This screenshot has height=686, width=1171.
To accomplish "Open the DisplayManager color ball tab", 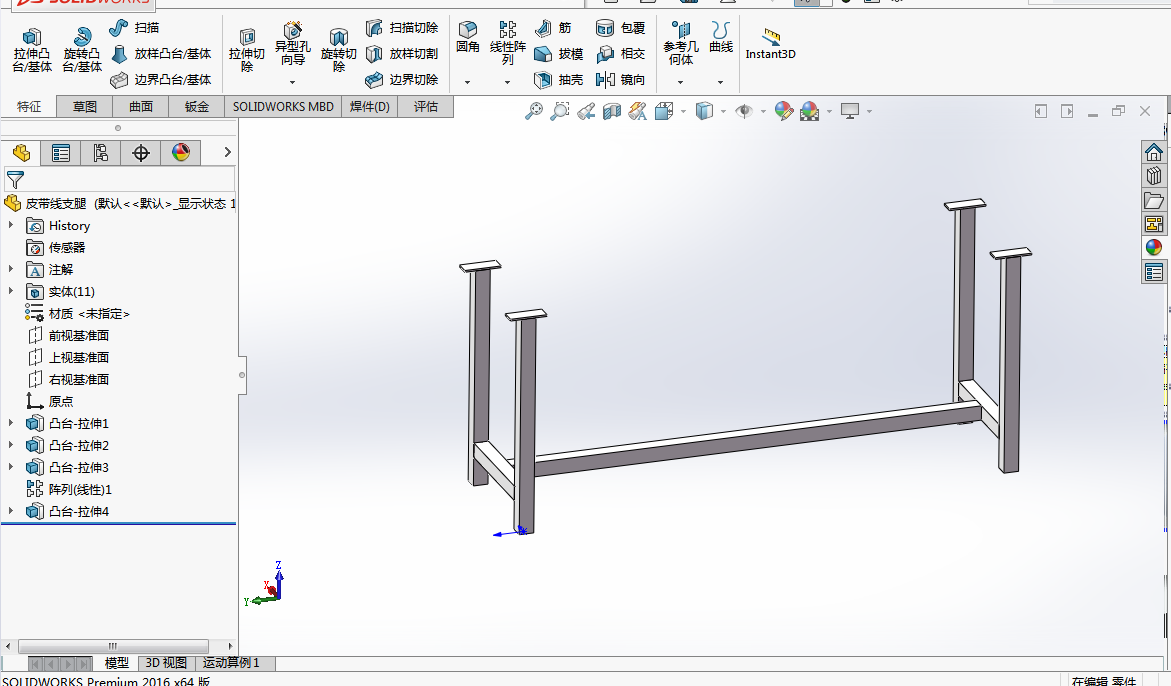I will click(x=181, y=153).
